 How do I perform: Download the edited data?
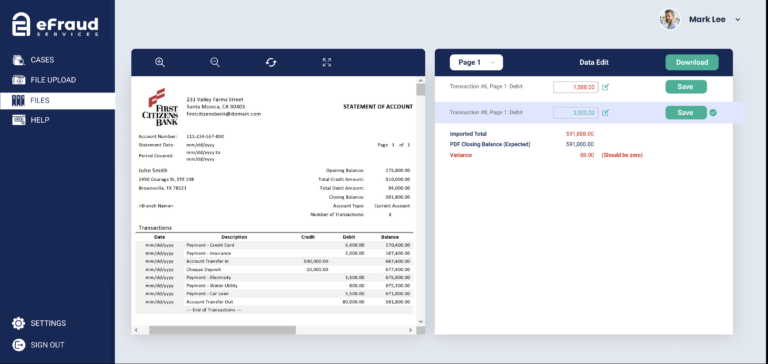692,62
